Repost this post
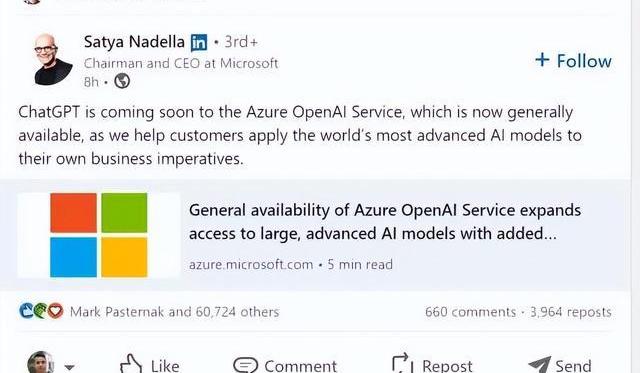The image size is (640, 373). pos(432,364)
